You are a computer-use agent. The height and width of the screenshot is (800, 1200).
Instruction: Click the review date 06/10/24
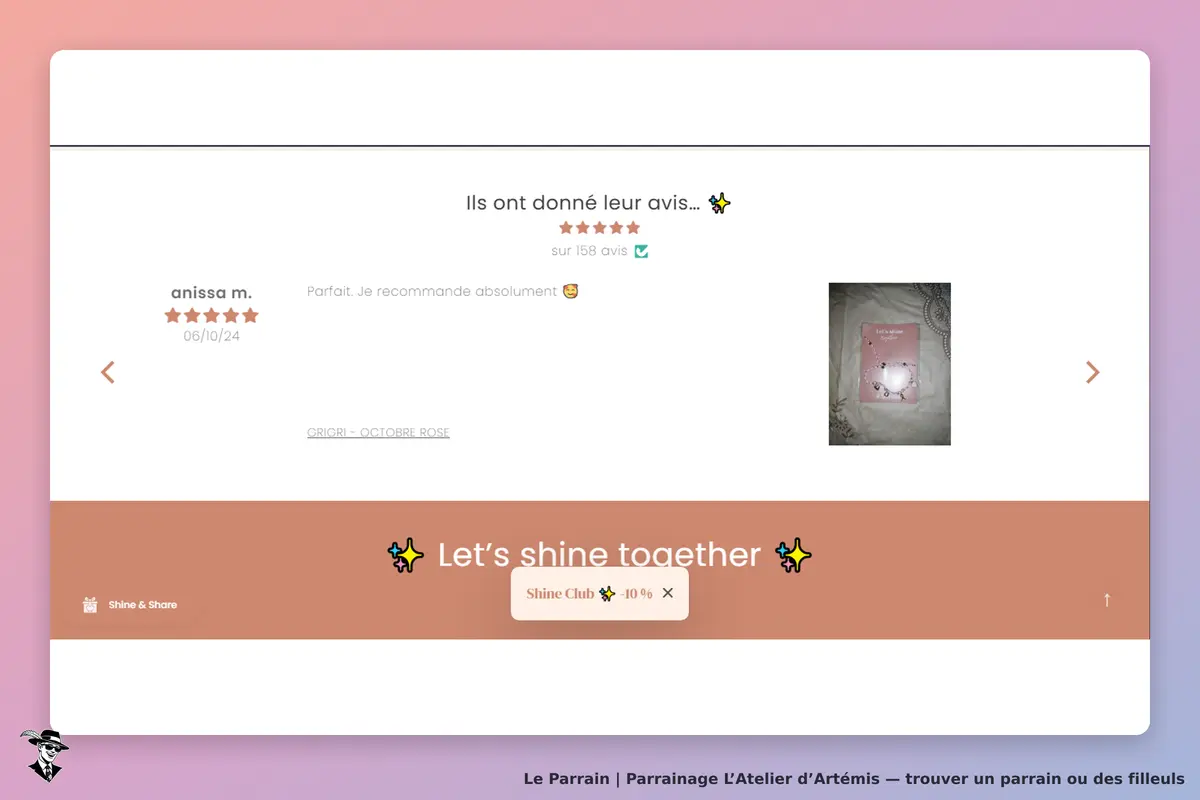[x=212, y=336]
